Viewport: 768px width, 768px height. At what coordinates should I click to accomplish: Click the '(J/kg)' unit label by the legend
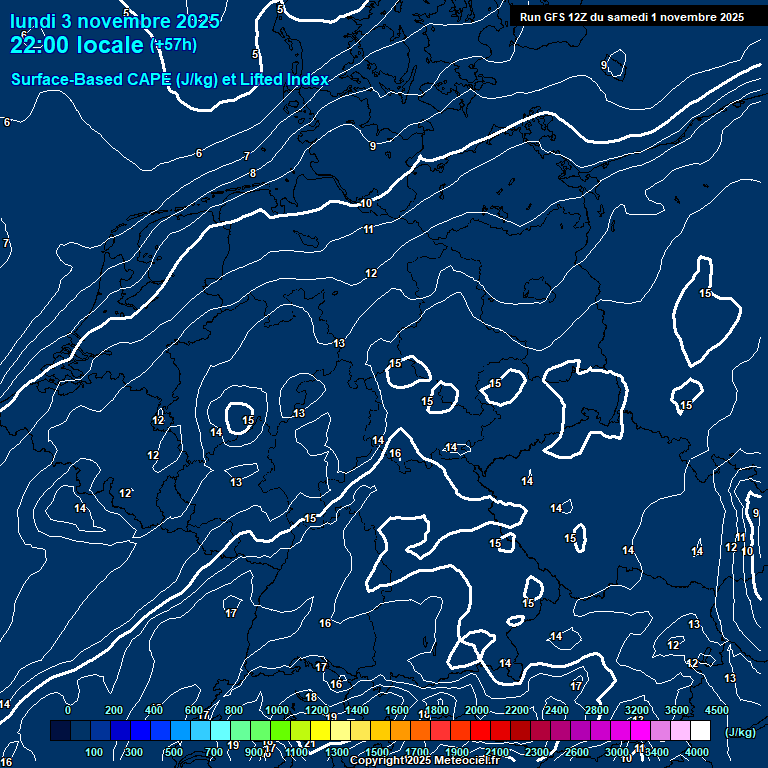(x=740, y=732)
